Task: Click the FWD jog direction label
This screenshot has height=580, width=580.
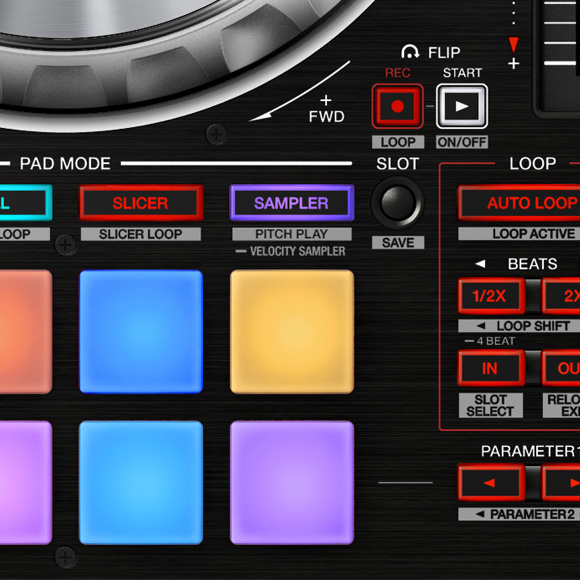Action: (327, 117)
